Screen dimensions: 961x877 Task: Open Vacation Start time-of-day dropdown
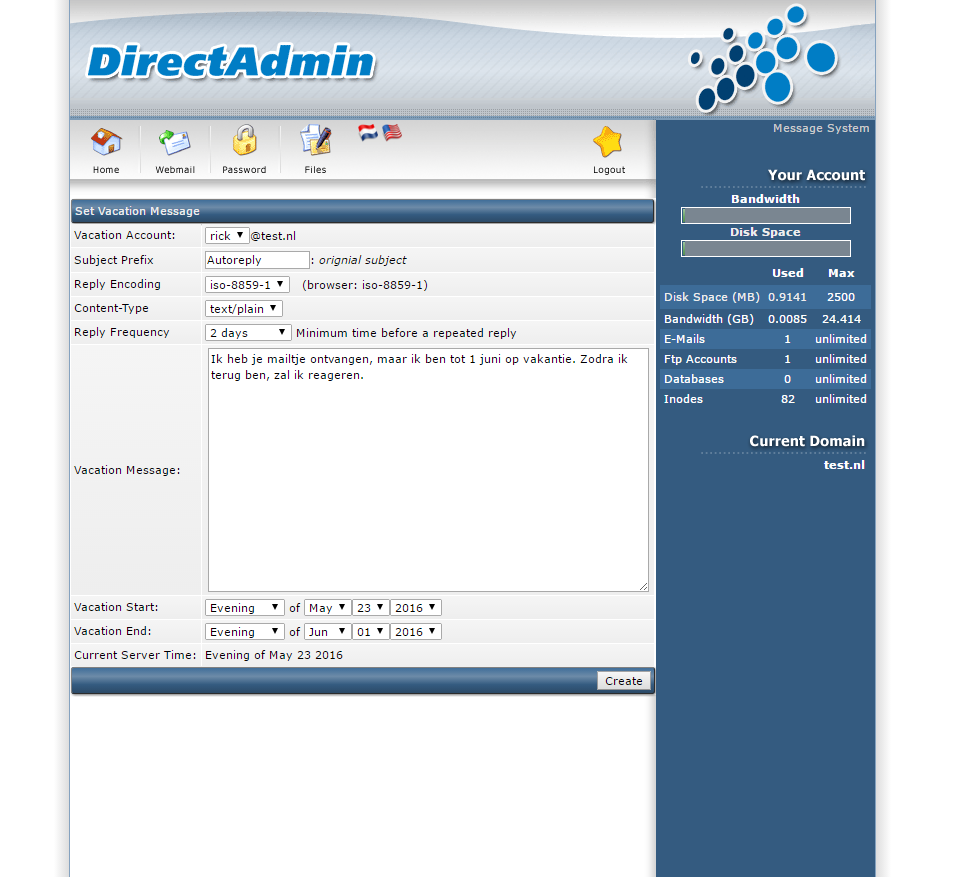[x=245, y=608]
